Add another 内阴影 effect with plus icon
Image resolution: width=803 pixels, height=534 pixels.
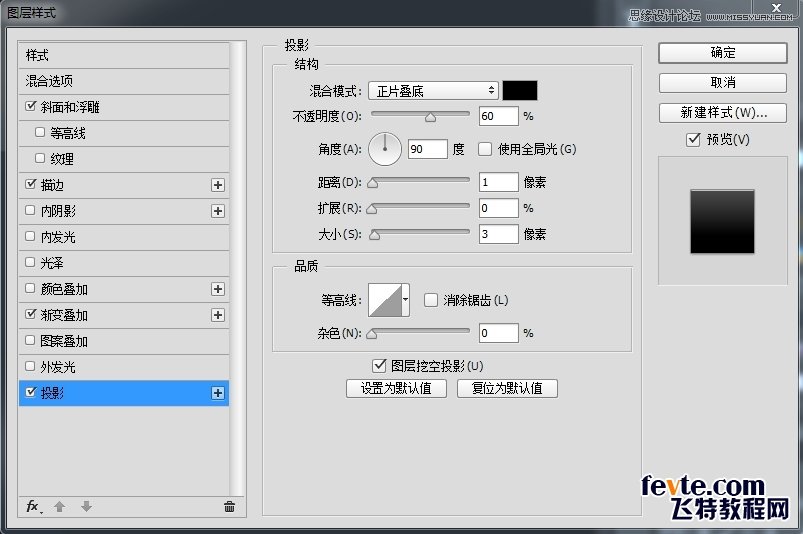(x=218, y=211)
